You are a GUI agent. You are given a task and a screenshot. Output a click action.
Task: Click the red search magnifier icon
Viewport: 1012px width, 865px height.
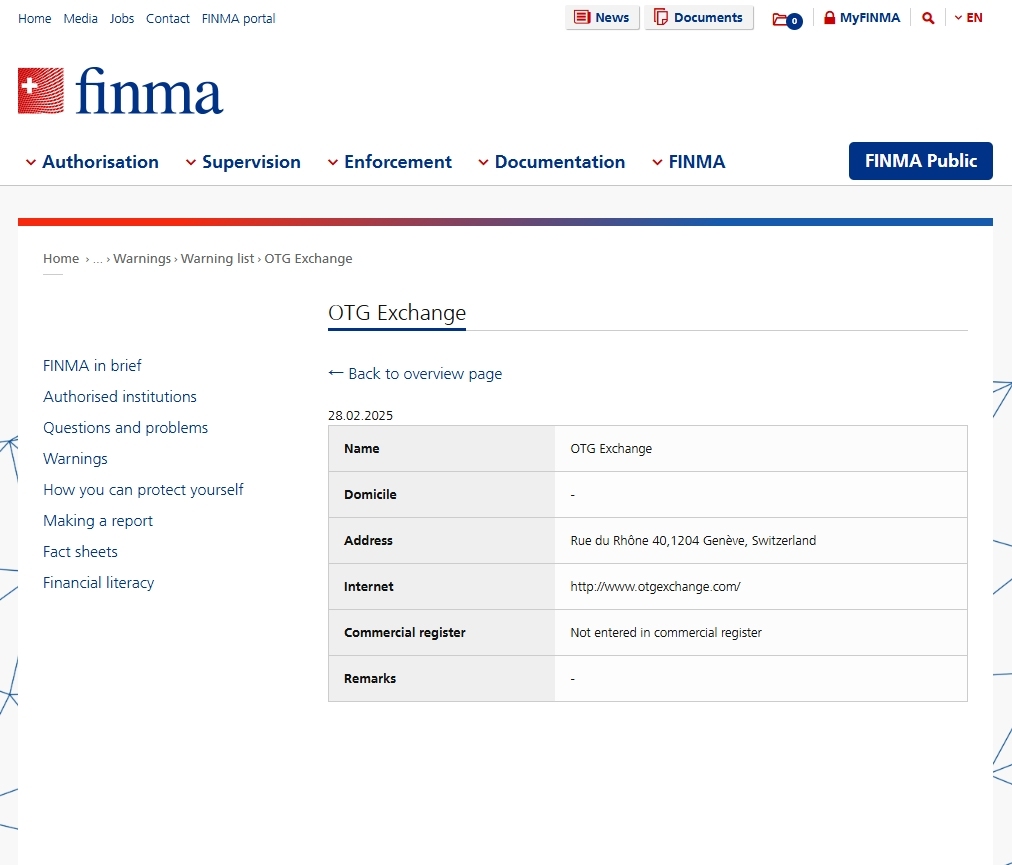point(928,18)
